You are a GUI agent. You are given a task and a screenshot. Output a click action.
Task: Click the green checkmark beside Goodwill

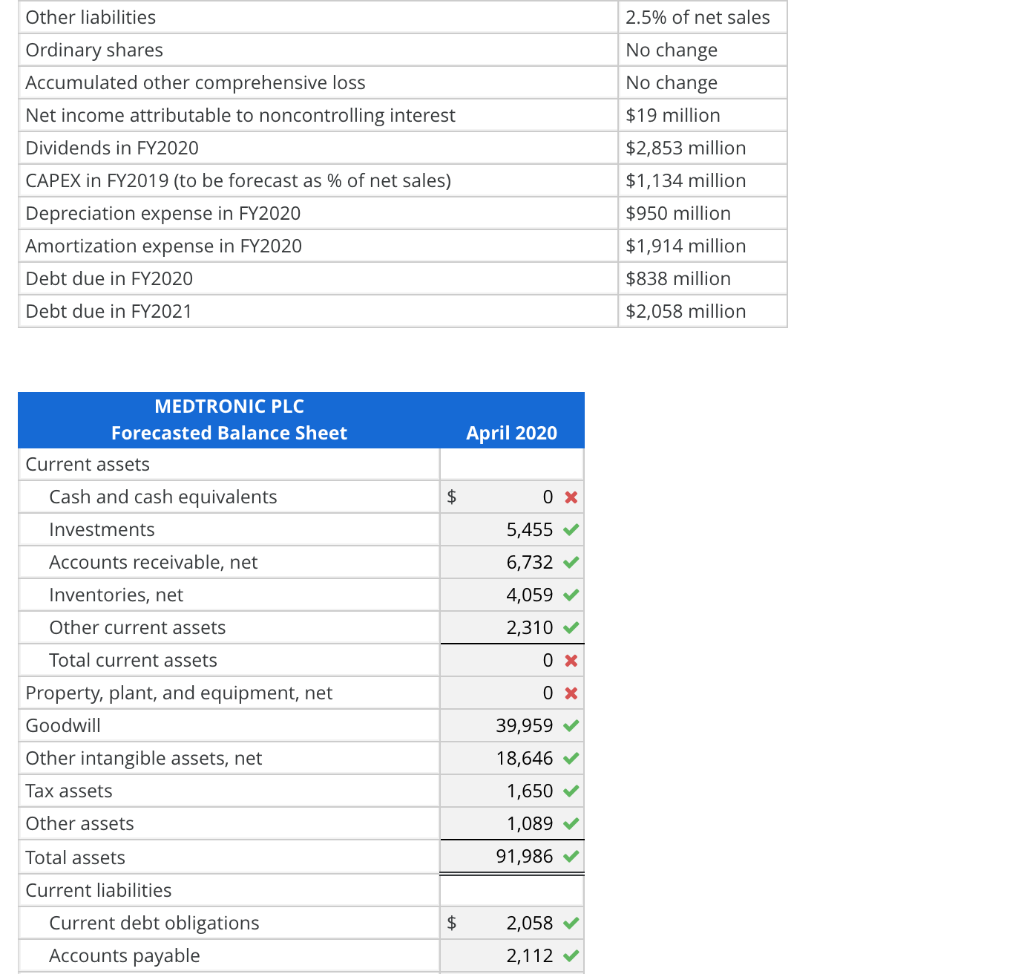pyautogui.click(x=571, y=725)
